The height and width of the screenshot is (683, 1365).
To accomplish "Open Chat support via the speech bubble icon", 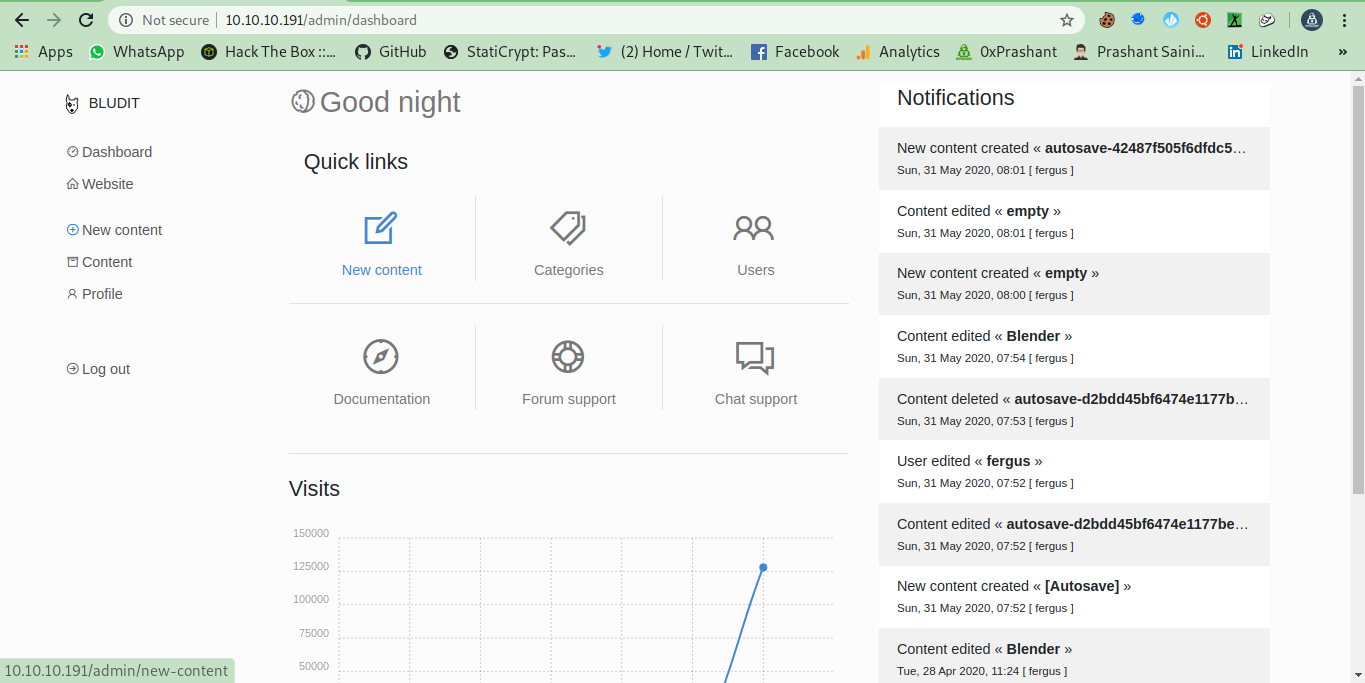I will (x=755, y=357).
